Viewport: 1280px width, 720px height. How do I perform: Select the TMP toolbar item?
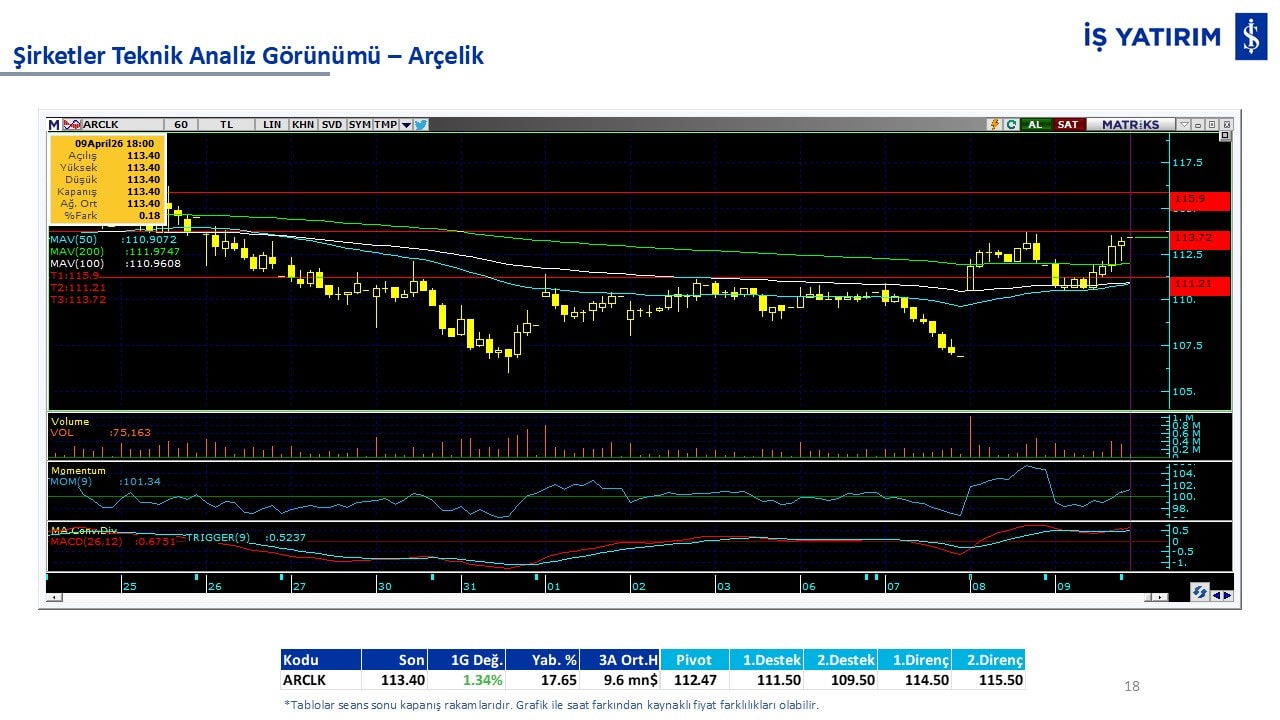tap(385, 125)
